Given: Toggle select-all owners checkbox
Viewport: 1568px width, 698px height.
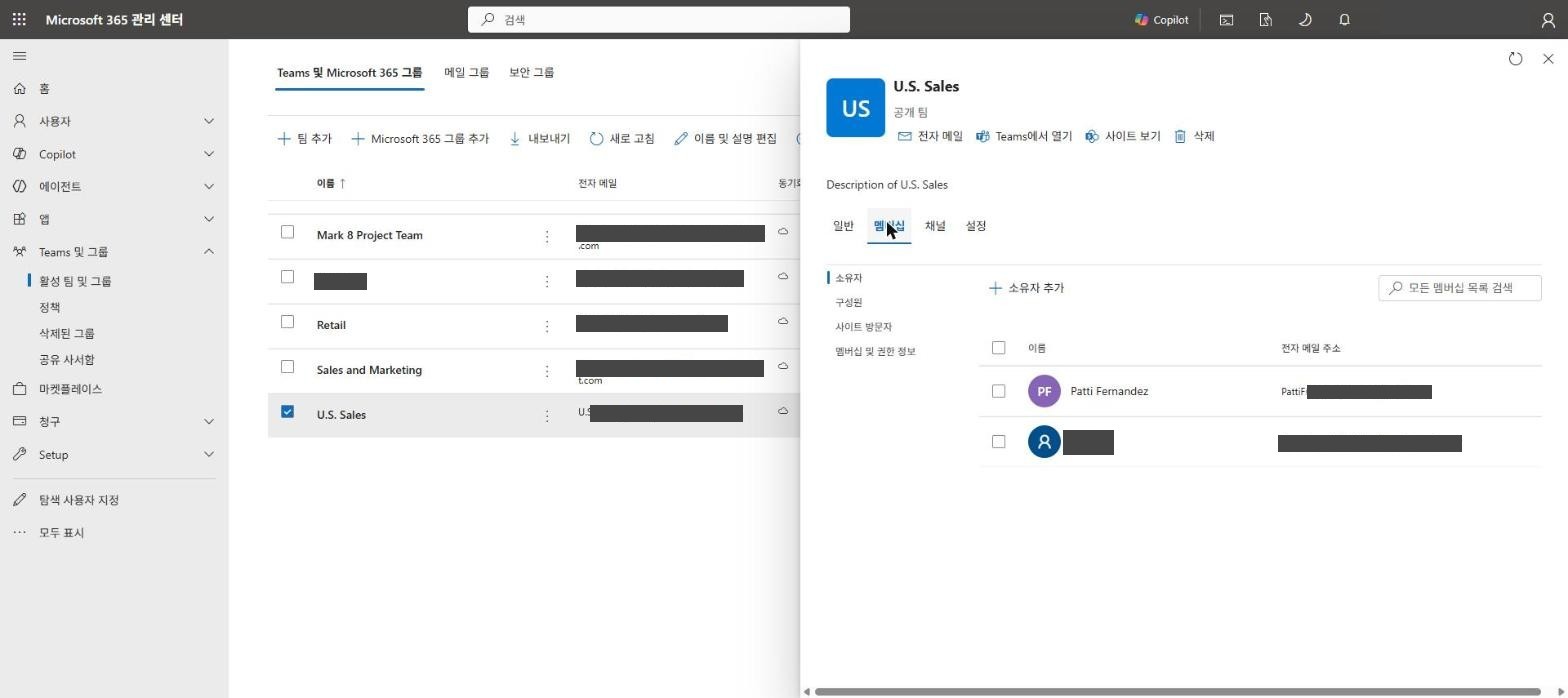Looking at the screenshot, I should [998, 348].
